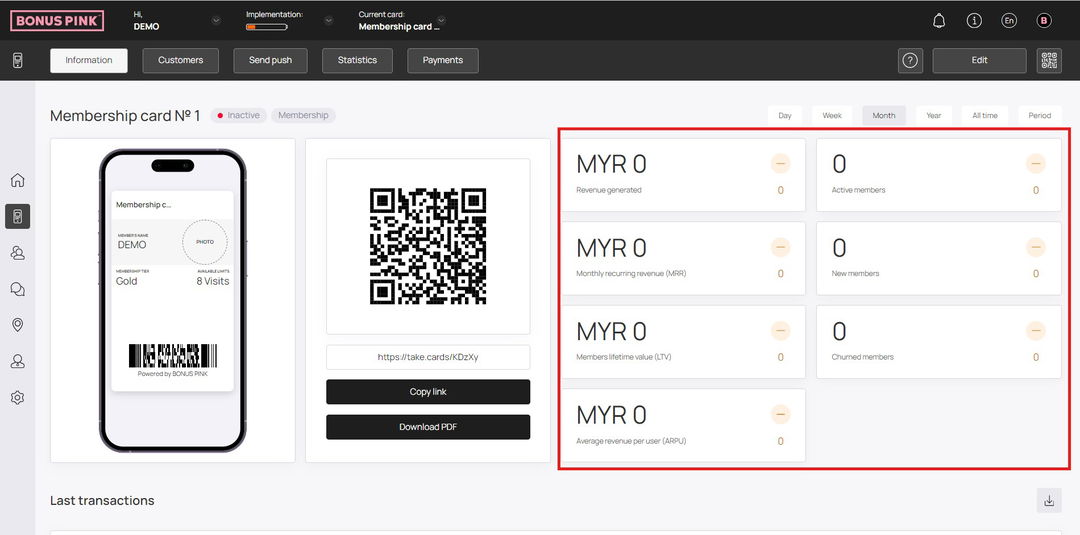Select the custom Period filter
Screen dimensions: 1080x535
click(1040, 116)
